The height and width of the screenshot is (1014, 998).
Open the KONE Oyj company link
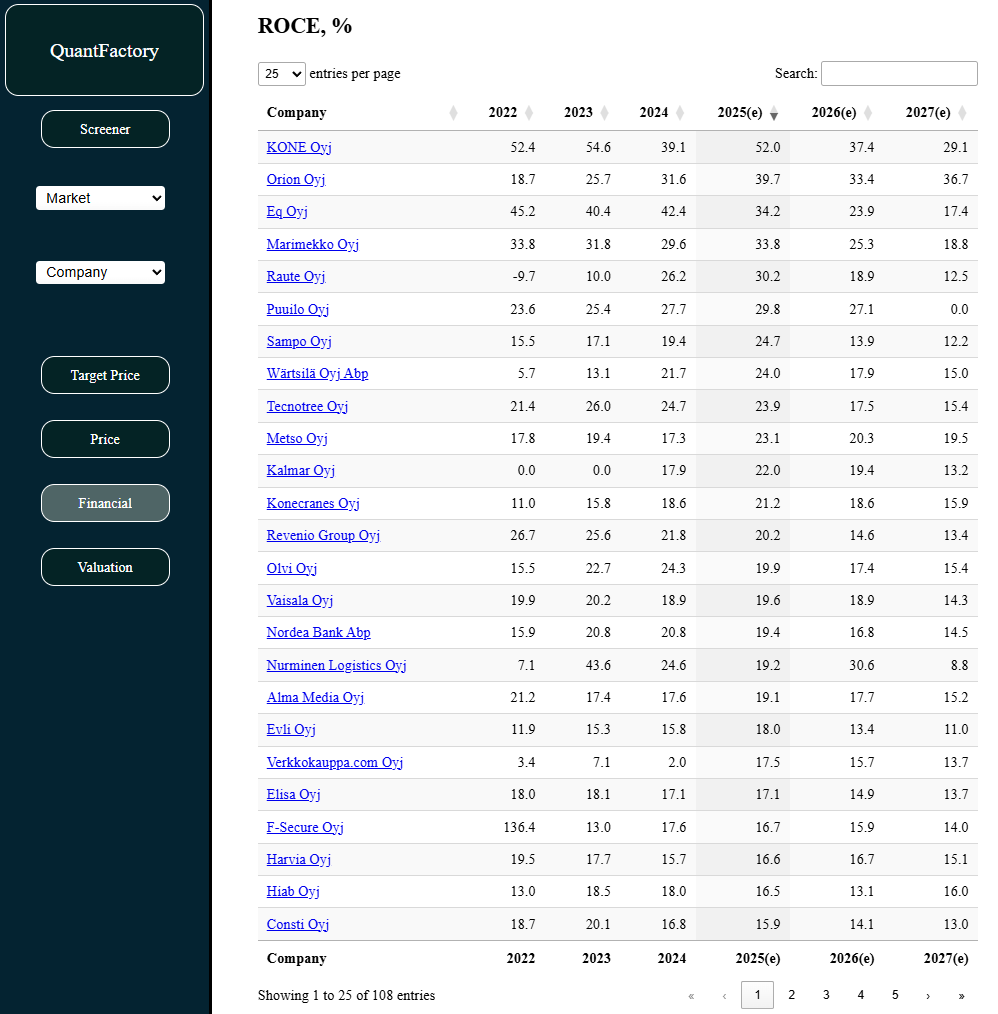[x=299, y=147]
